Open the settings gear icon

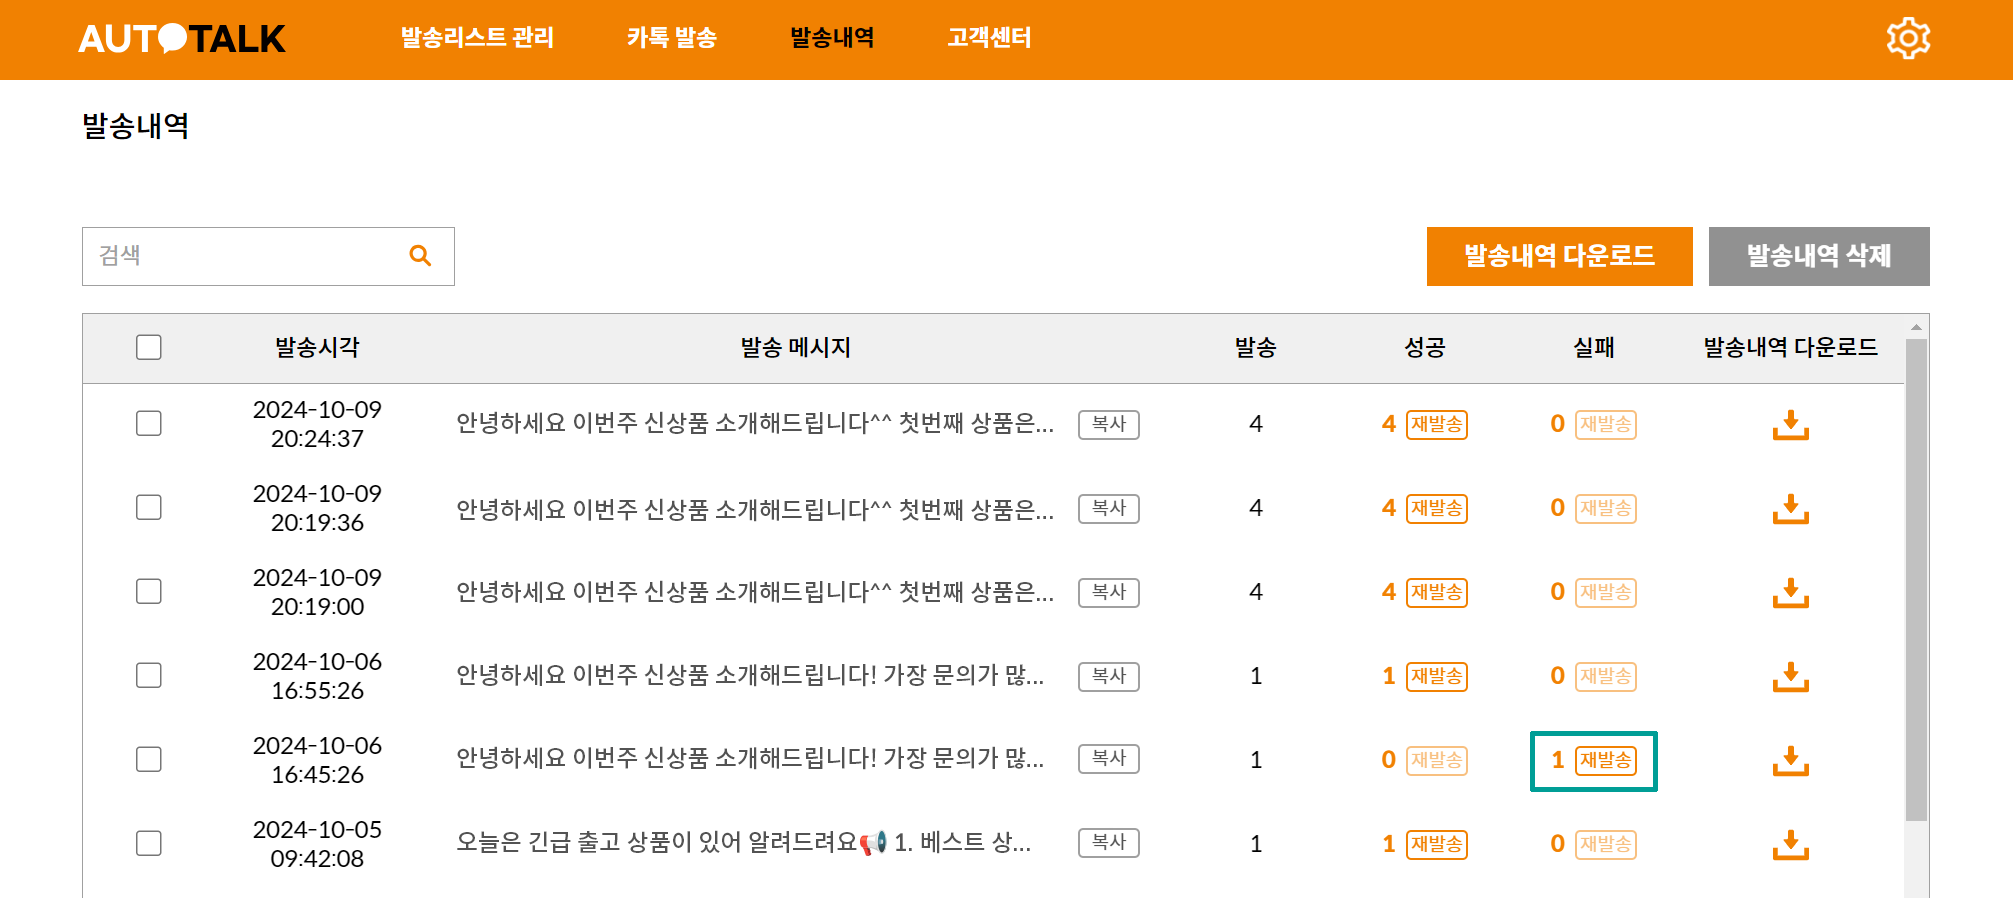[x=1907, y=39]
